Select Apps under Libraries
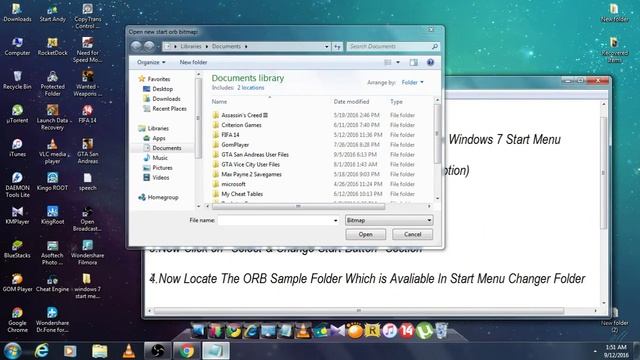The image size is (640, 360). (155, 138)
